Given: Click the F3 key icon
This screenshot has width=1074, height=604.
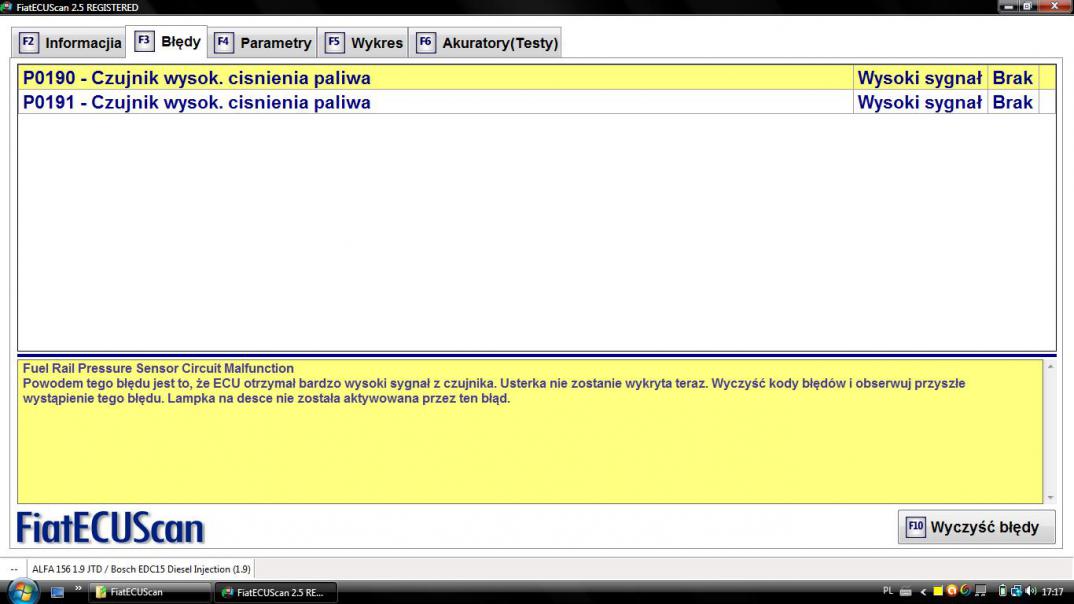Looking at the screenshot, I should click(x=143, y=40).
